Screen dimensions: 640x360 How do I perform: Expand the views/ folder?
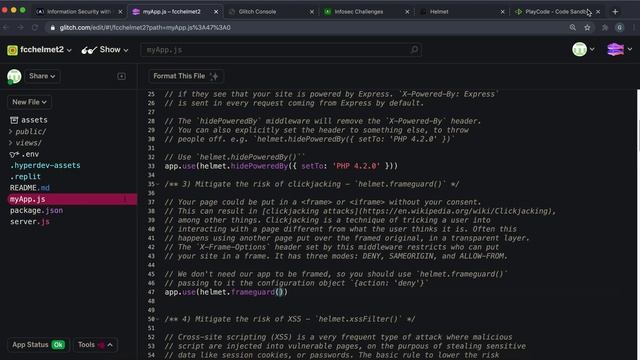(x=25, y=143)
